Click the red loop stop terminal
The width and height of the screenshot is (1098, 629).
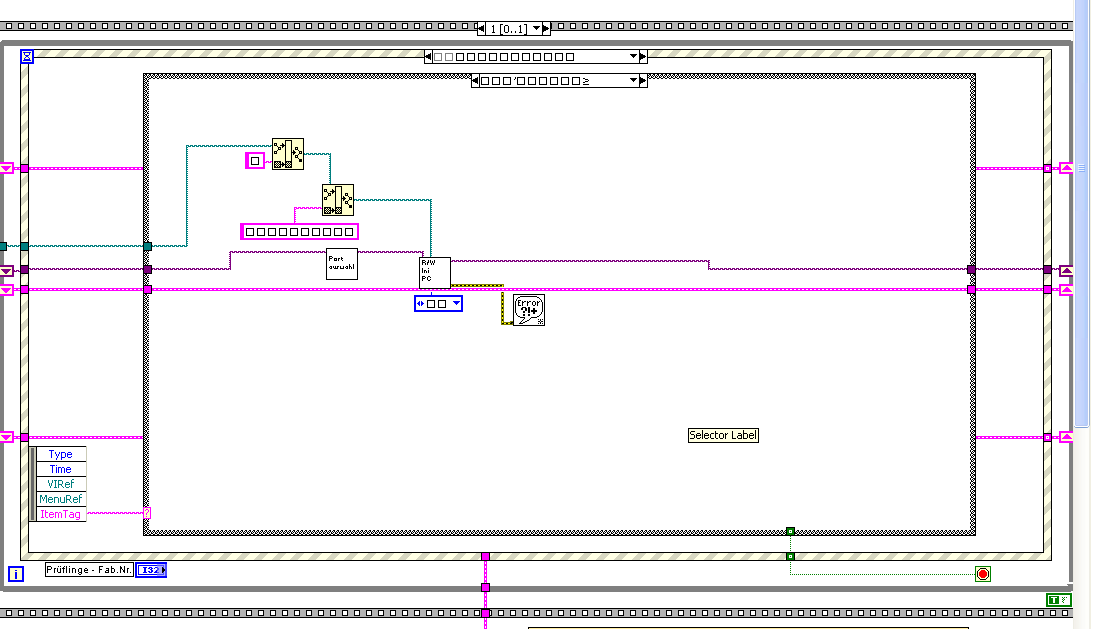click(983, 574)
